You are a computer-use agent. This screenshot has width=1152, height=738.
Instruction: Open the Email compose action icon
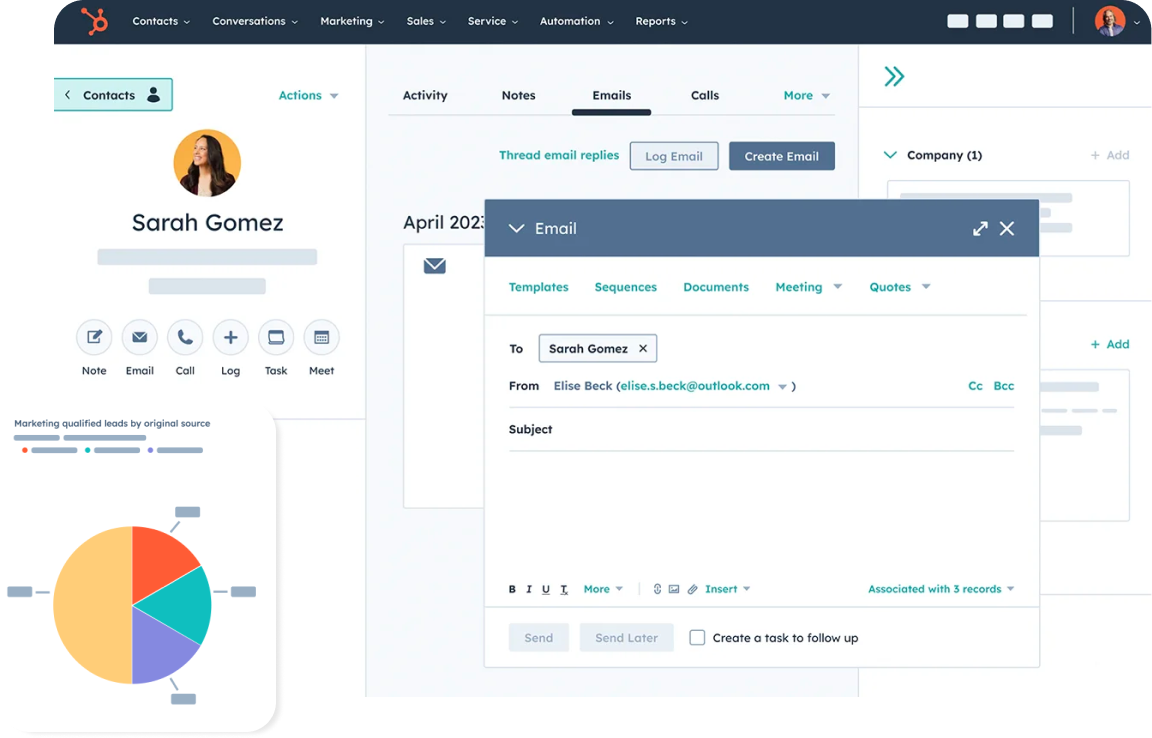[x=139, y=337]
